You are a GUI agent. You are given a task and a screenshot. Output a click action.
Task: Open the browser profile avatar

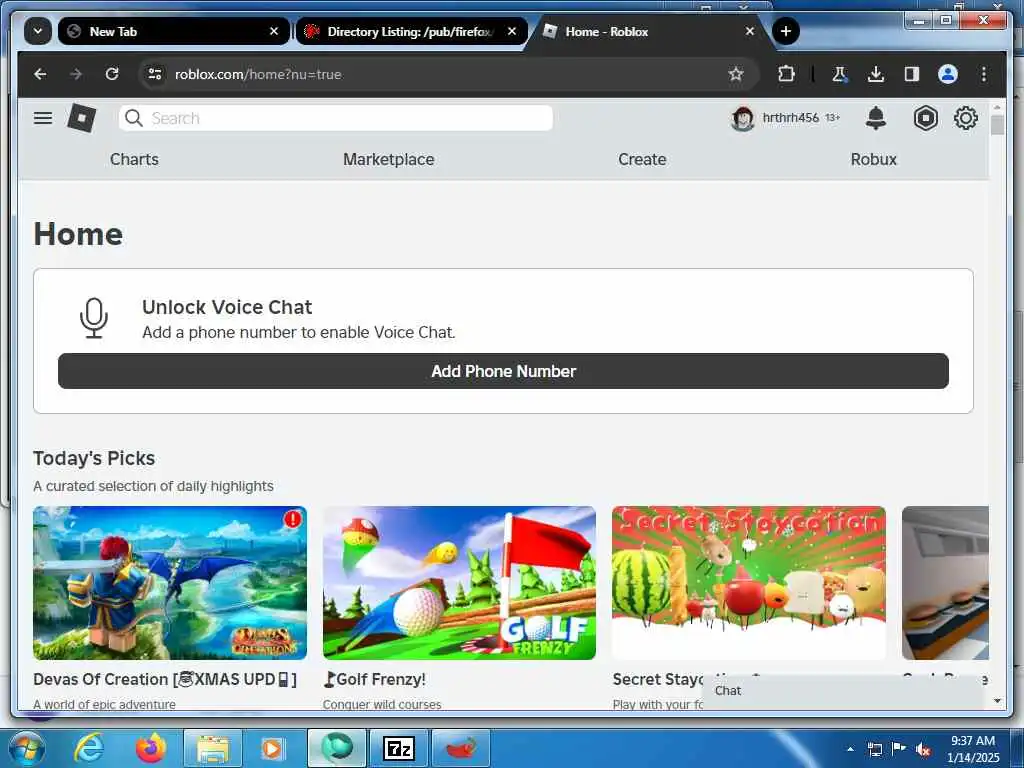click(948, 74)
